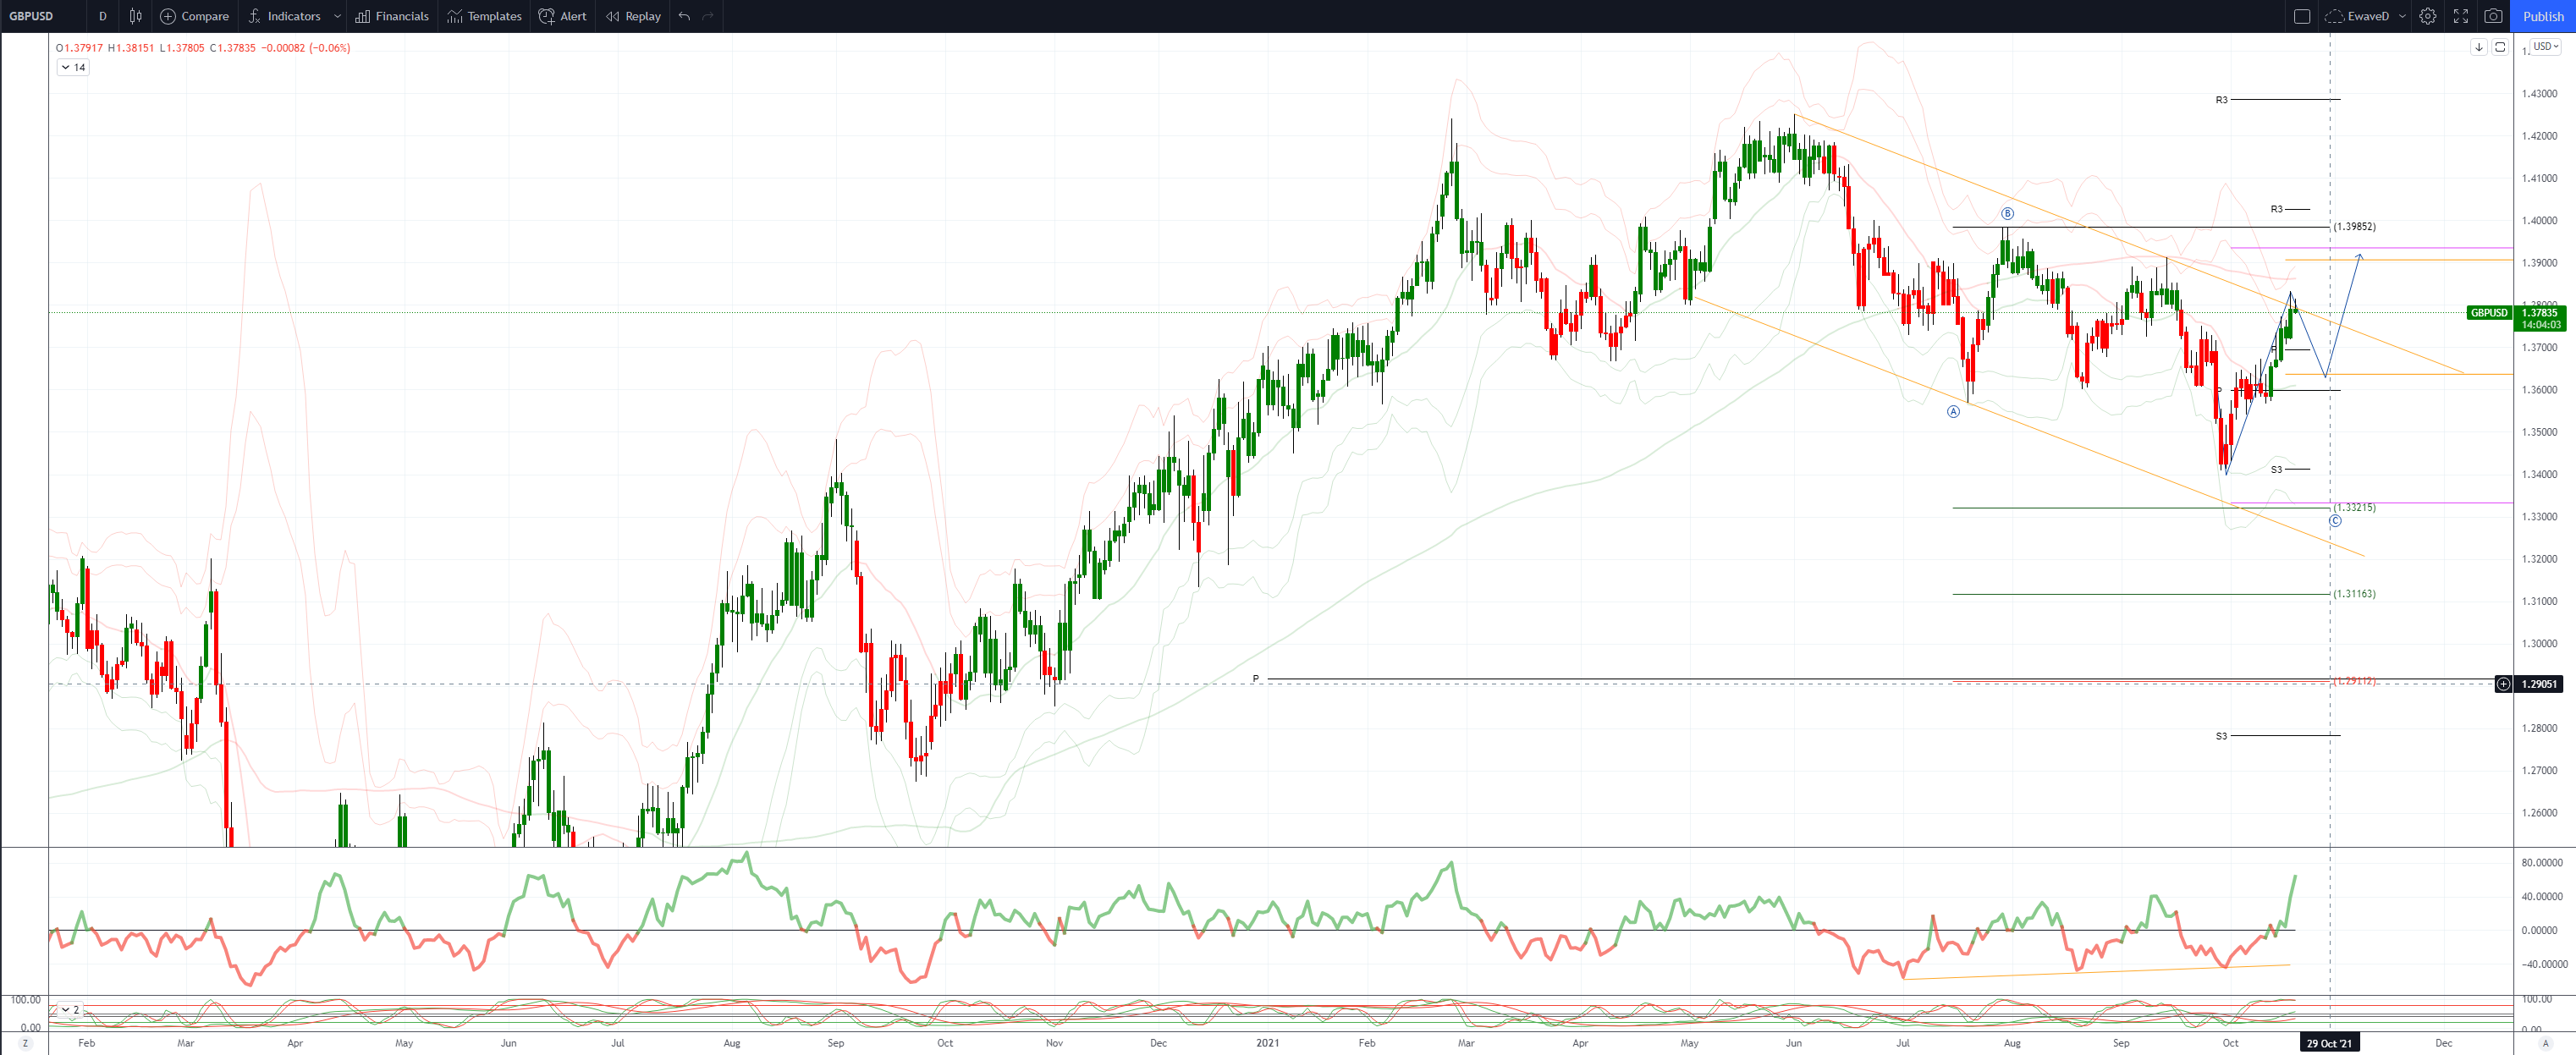Start bar Replay mode
2576x1055 pixels.
[x=633, y=16]
